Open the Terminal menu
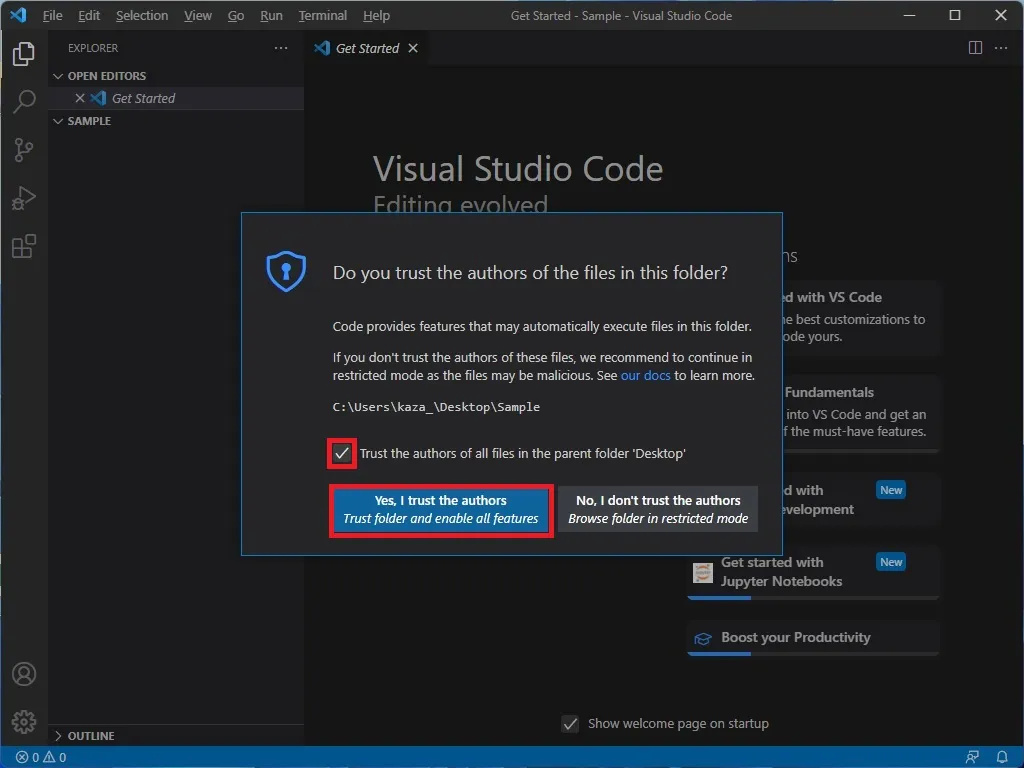 (323, 16)
